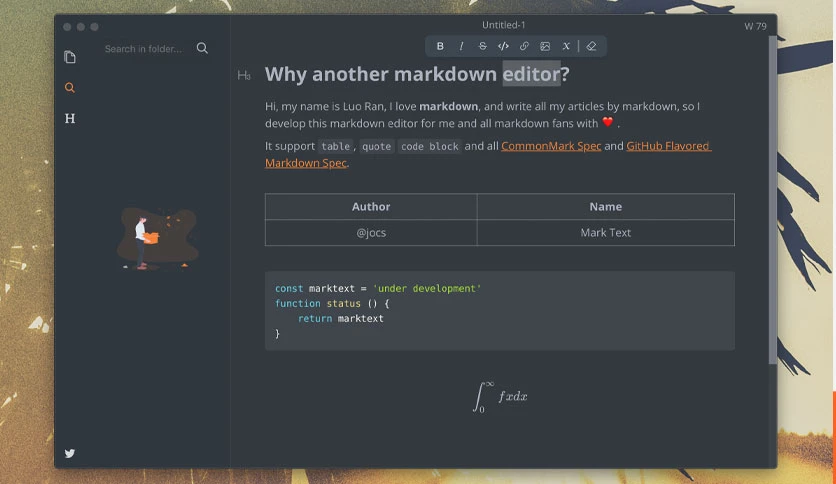Image resolution: width=836 pixels, height=484 pixels.
Task: Open the files panel in sidebar
Action: coord(70,57)
